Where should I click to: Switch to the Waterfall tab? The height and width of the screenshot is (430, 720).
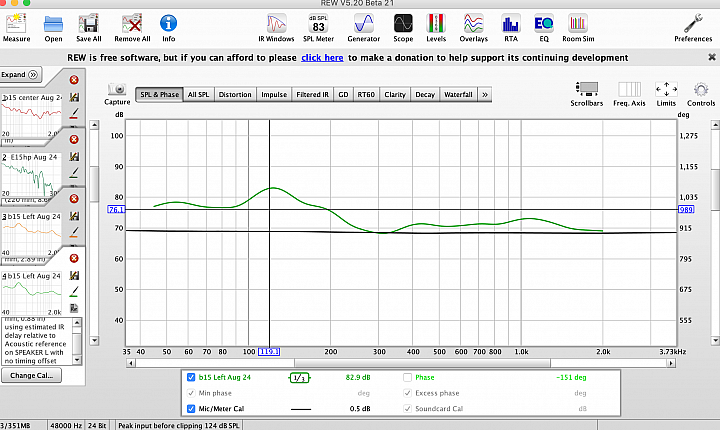tap(458, 94)
